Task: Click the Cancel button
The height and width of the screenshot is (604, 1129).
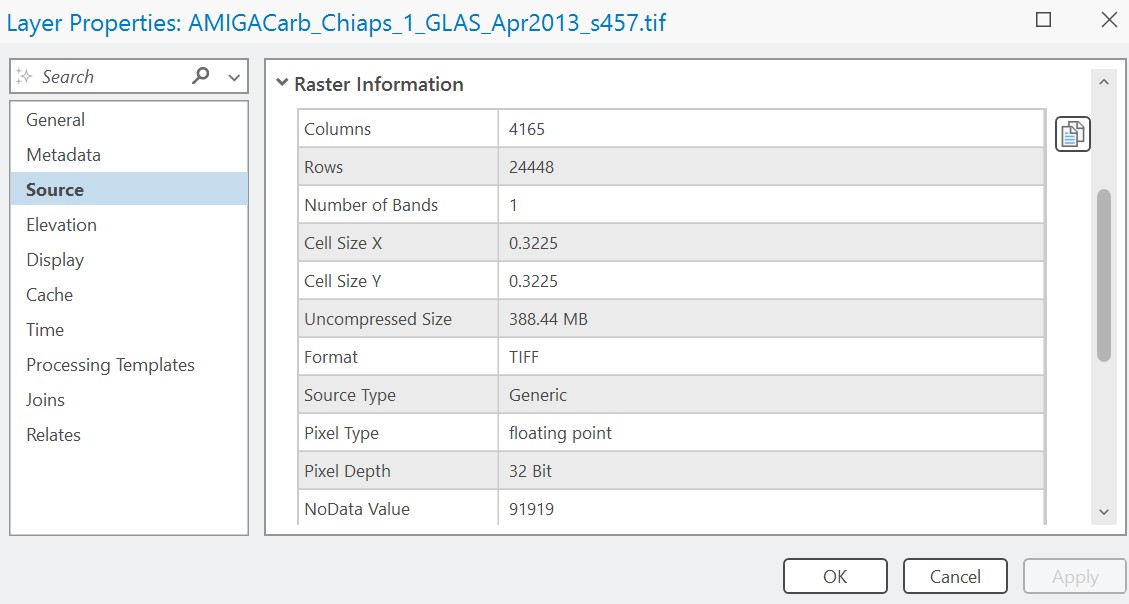Action: [954, 576]
